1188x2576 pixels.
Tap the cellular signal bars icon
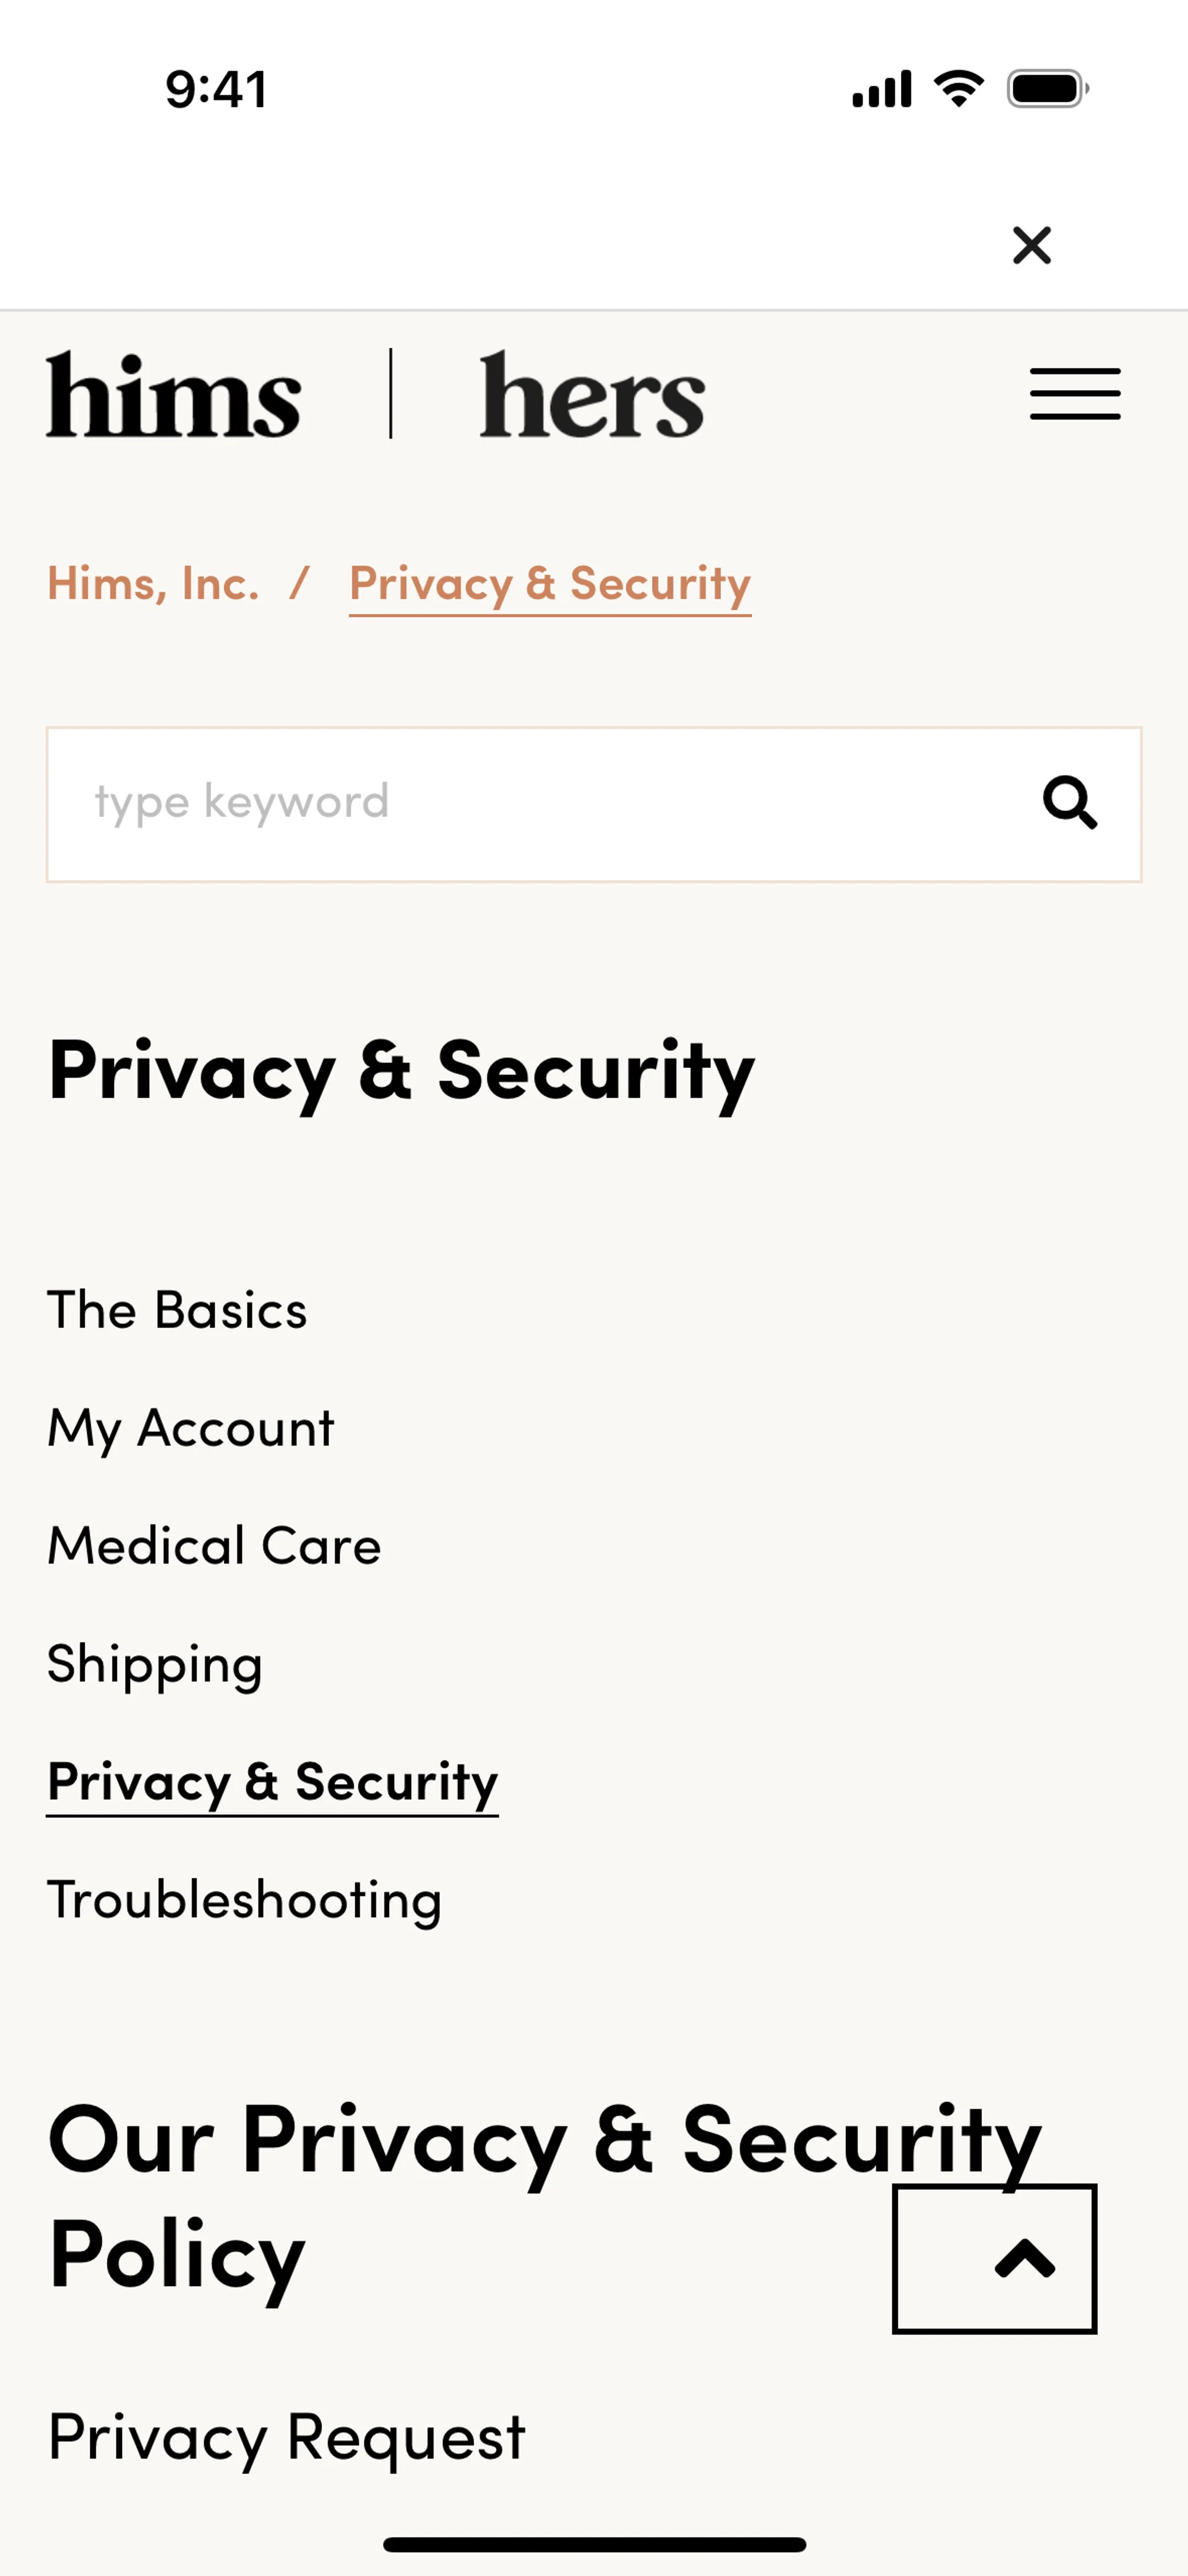click(x=881, y=89)
